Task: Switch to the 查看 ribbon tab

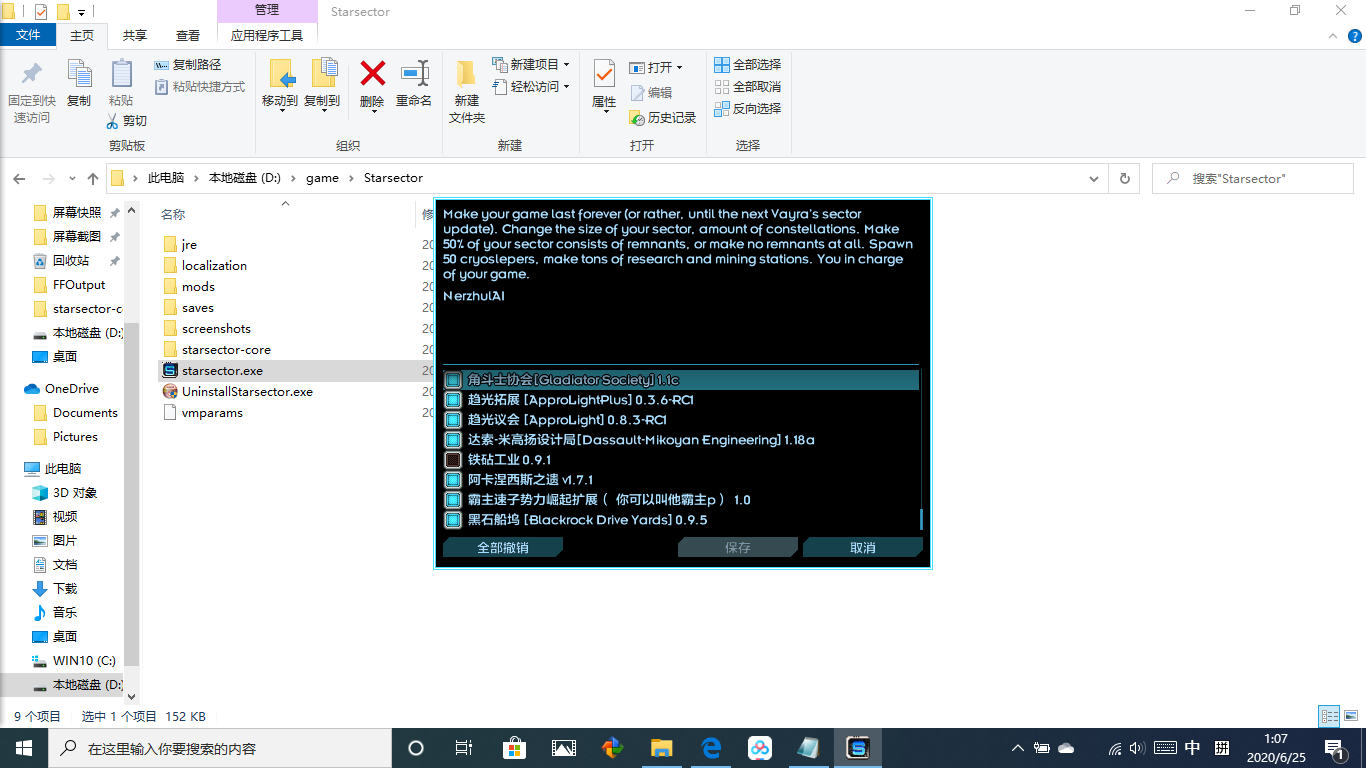Action: (189, 33)
